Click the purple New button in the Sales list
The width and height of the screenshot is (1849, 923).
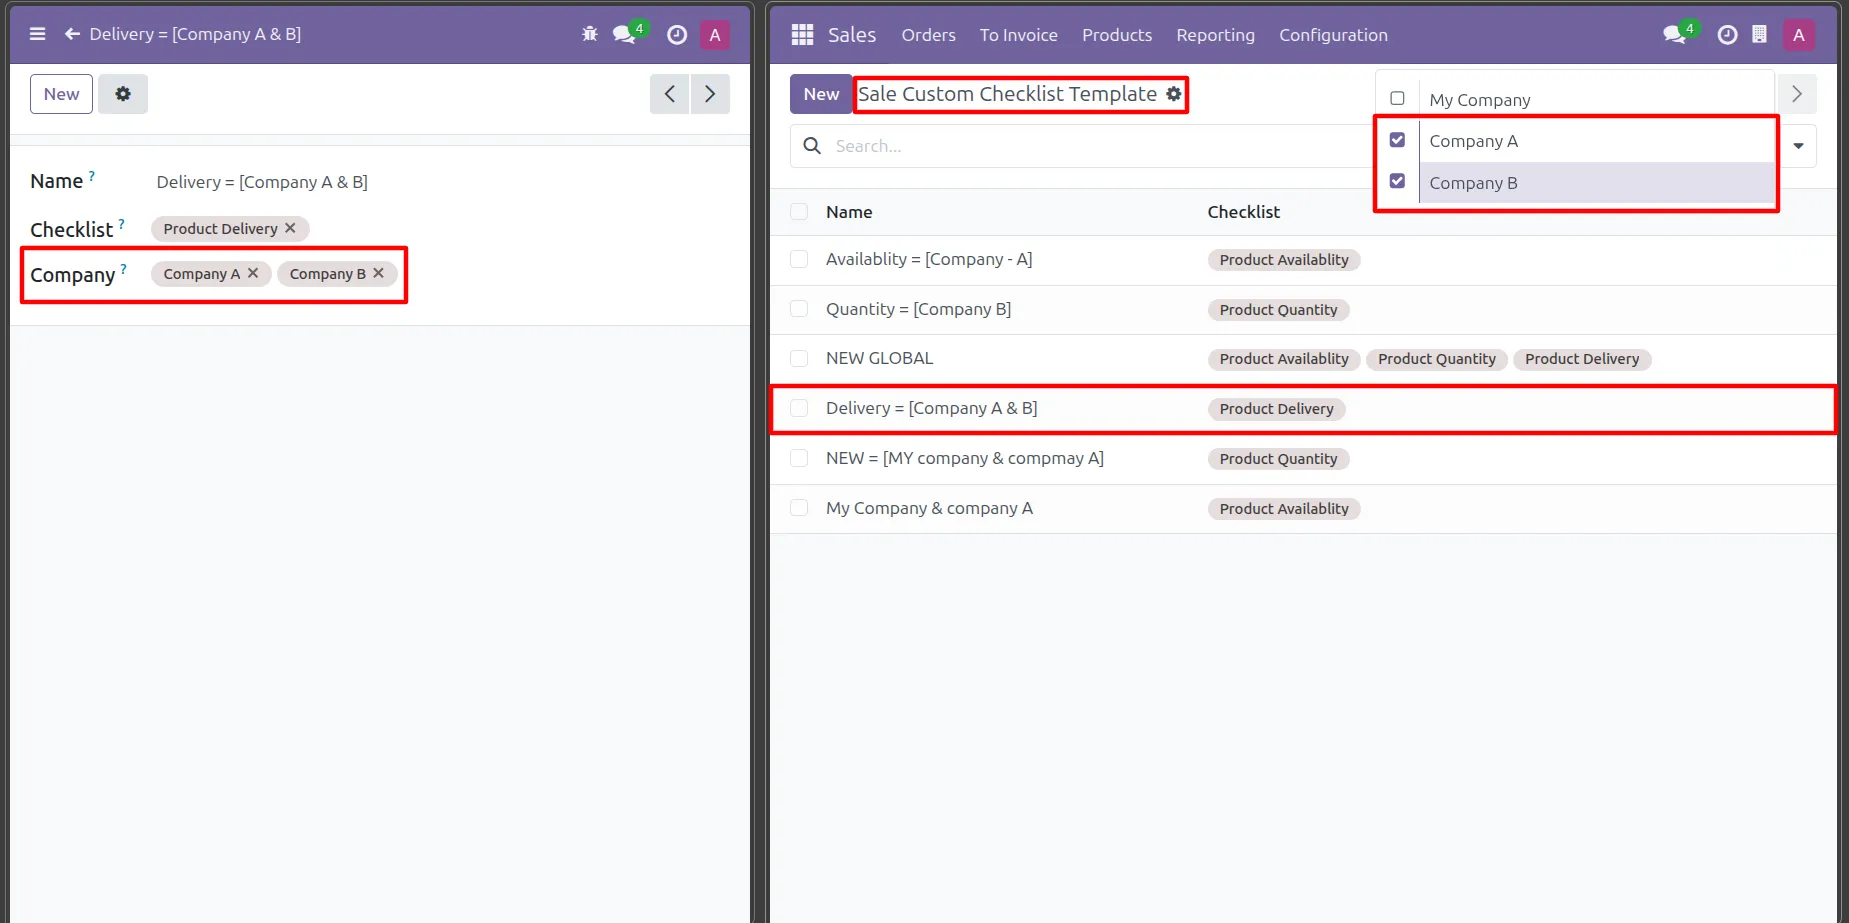click(x=820, y=94)
